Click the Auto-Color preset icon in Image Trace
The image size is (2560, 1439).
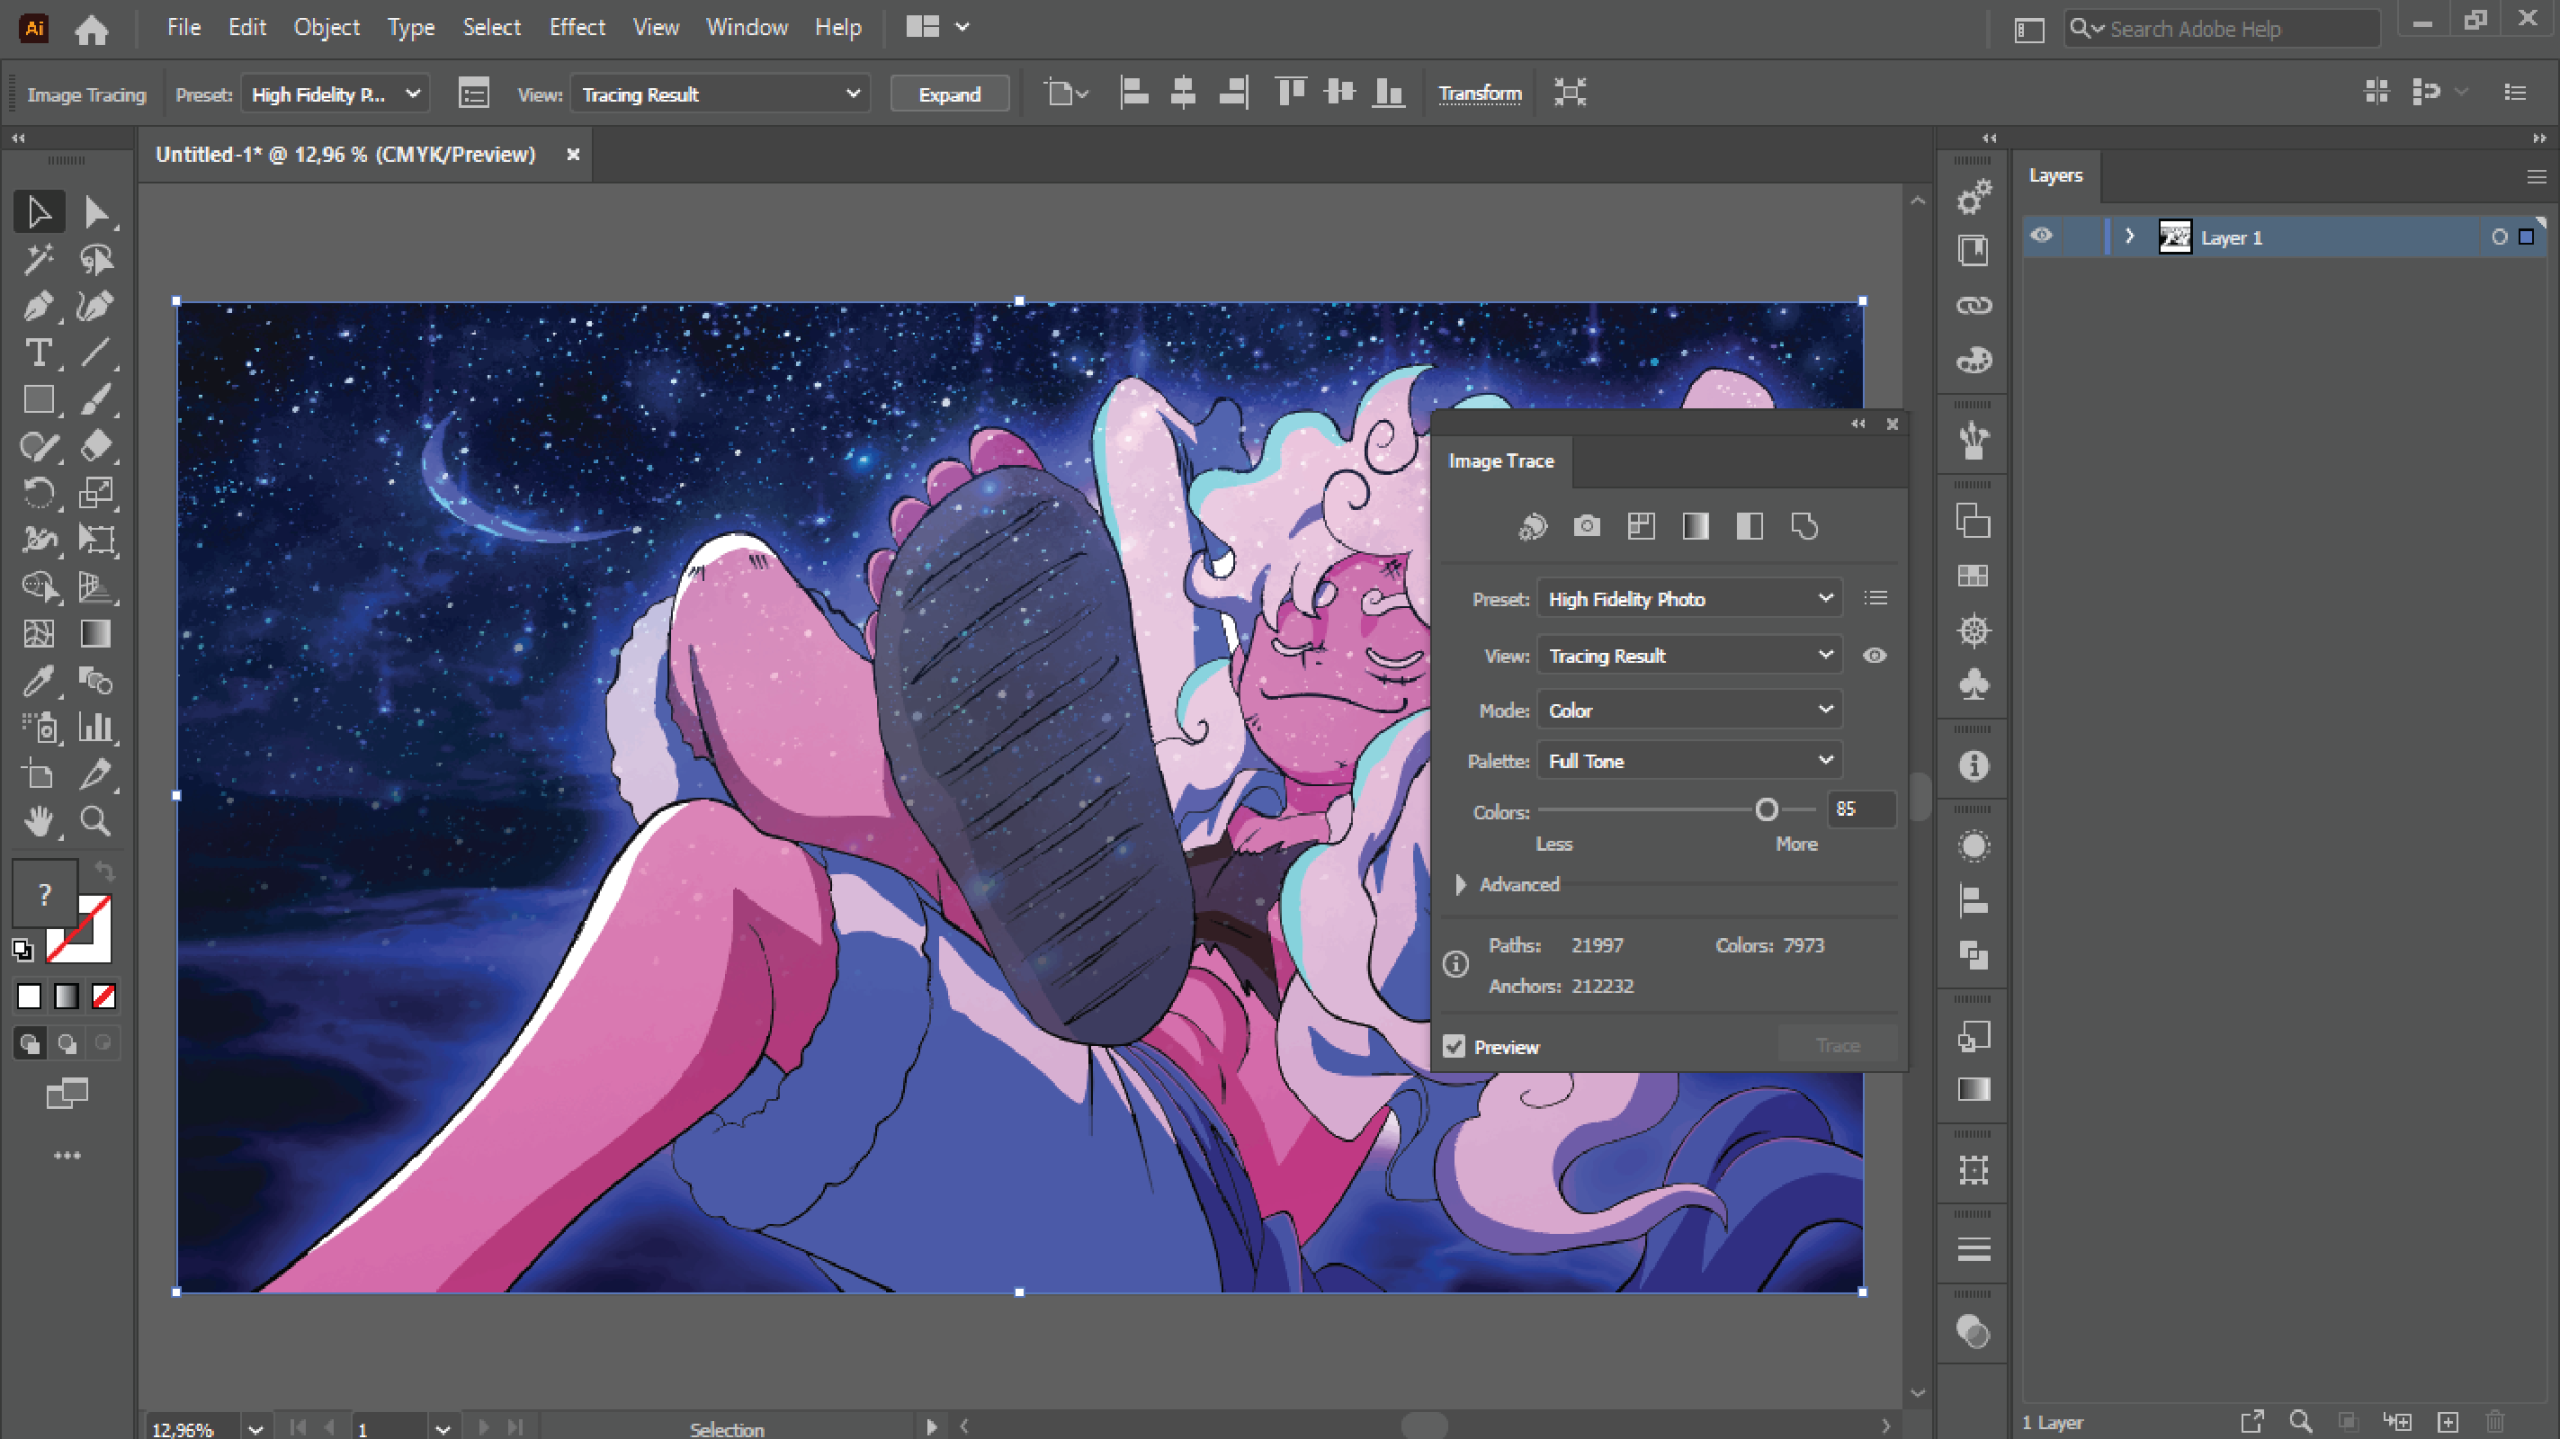click(1532, 526)
